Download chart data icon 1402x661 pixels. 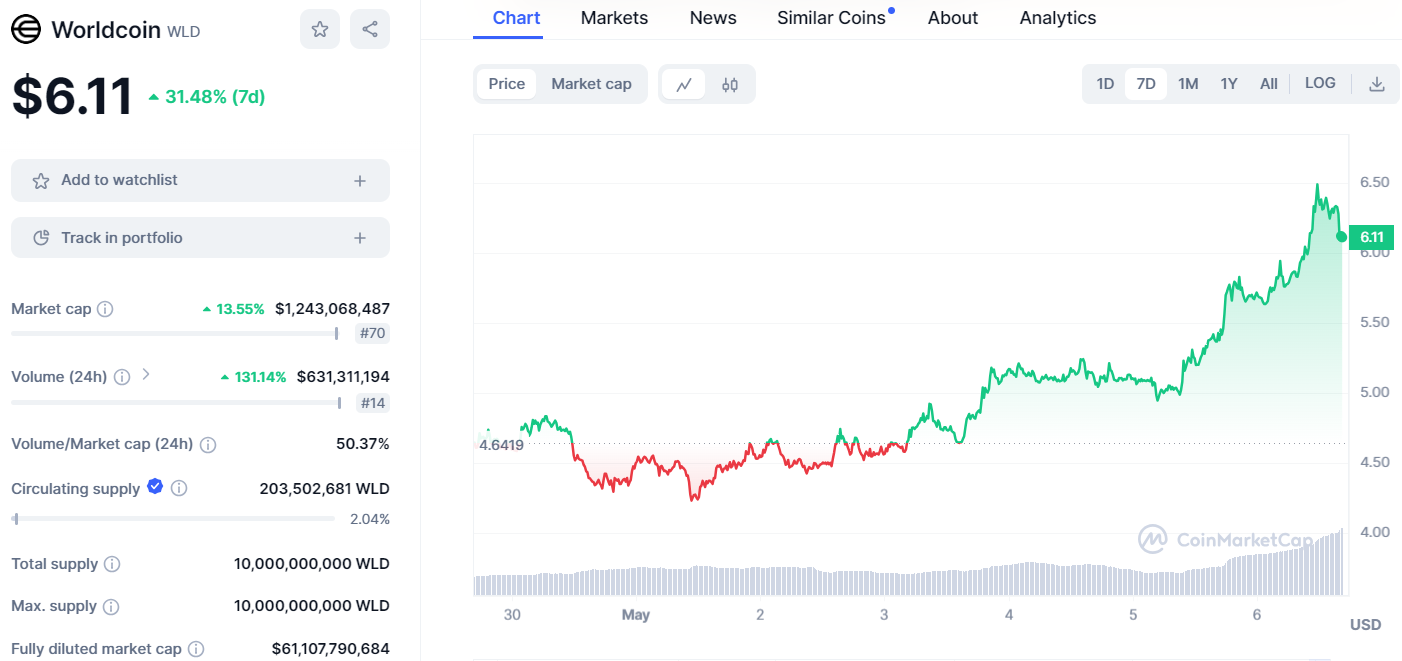[1376, 84]
